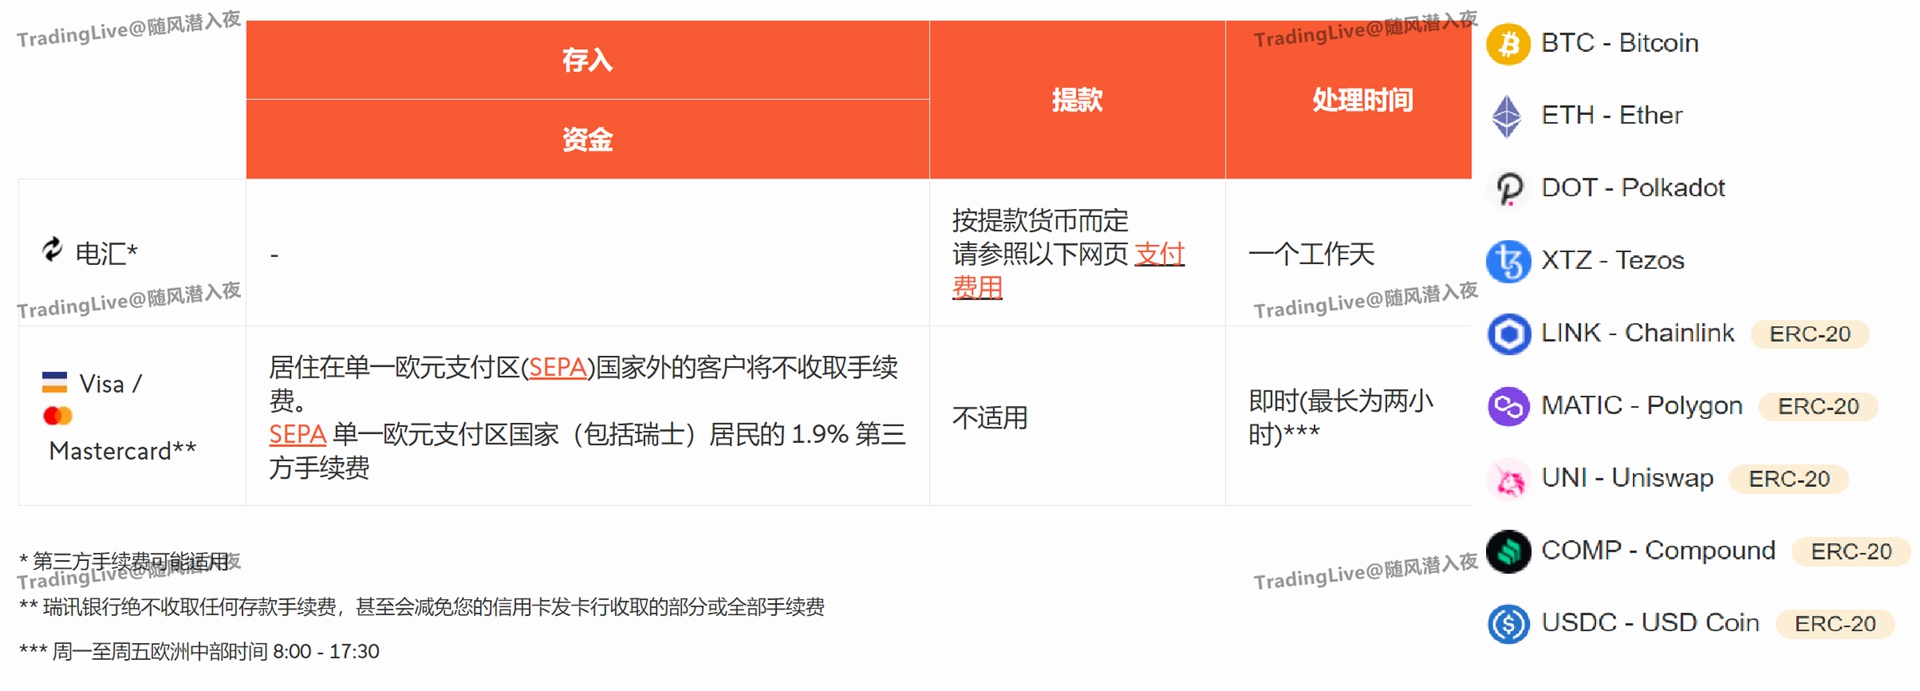Select the 资金 sub-header
Screen dimensions: 1920x691
tap(587, 139)
